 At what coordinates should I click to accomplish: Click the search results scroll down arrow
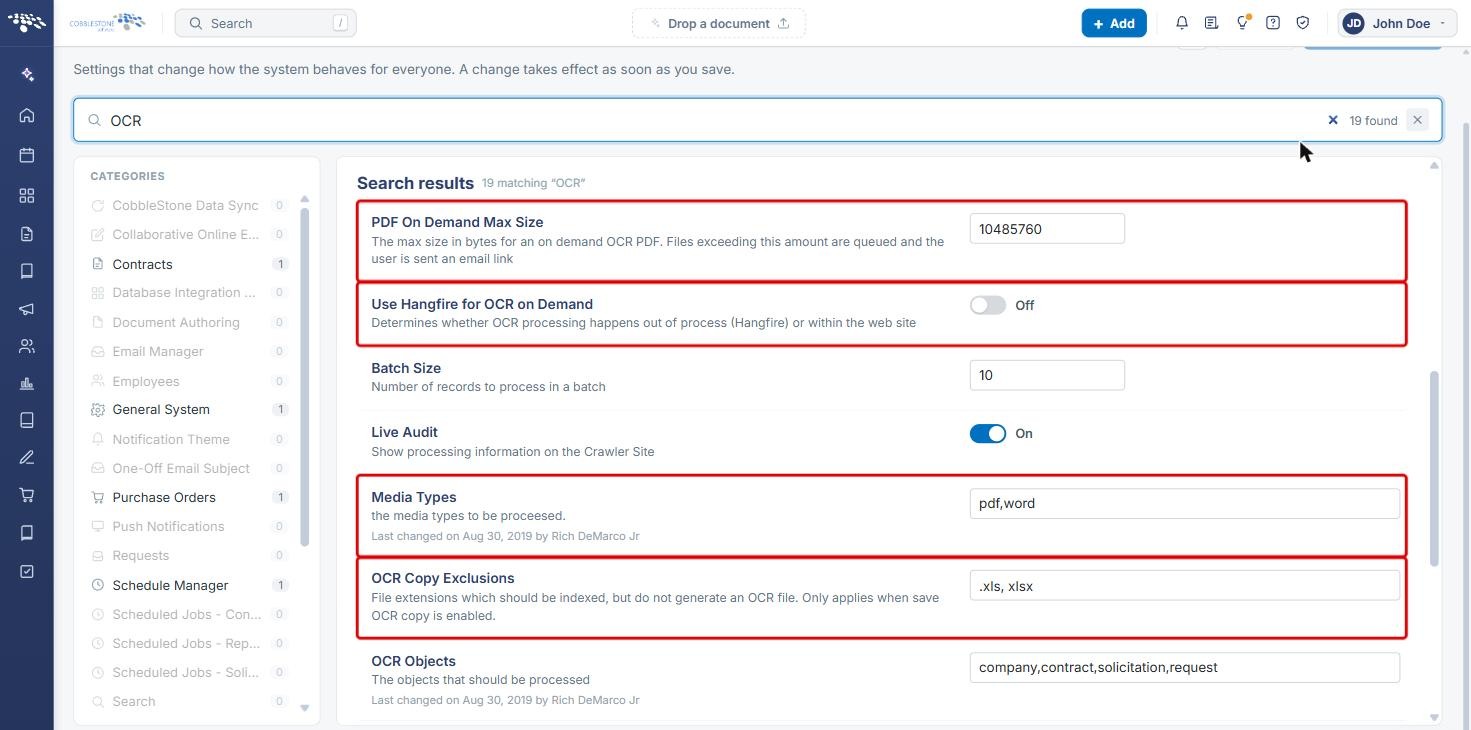(x=1435, y=717)
